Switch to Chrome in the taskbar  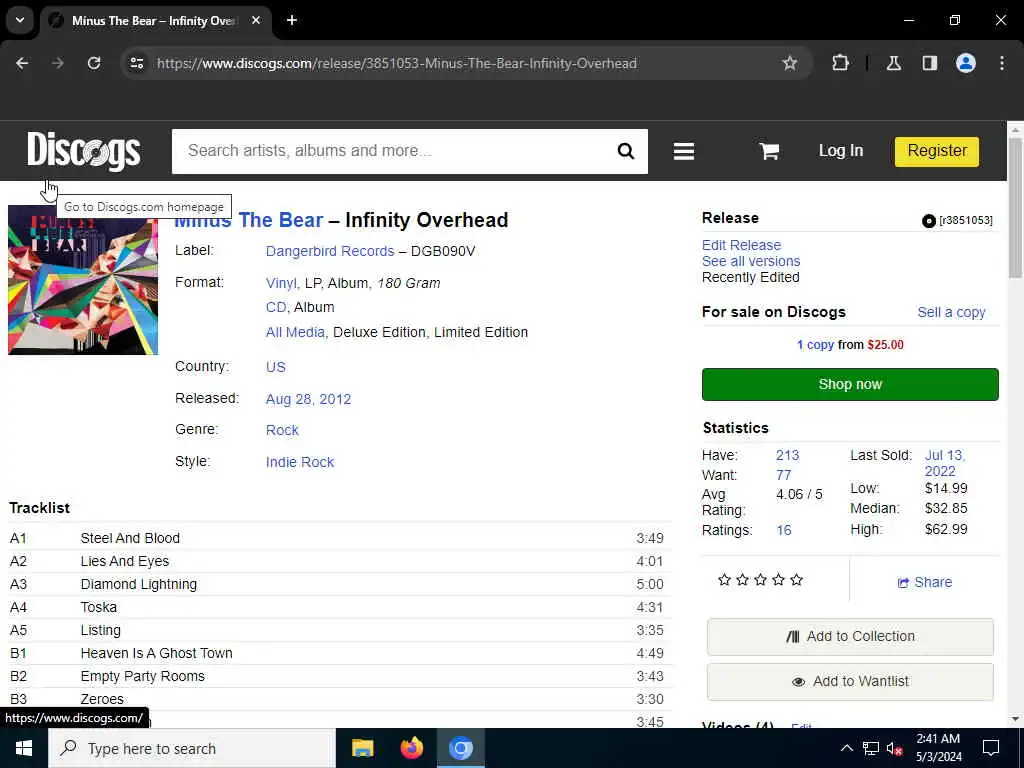coord(460,748)
